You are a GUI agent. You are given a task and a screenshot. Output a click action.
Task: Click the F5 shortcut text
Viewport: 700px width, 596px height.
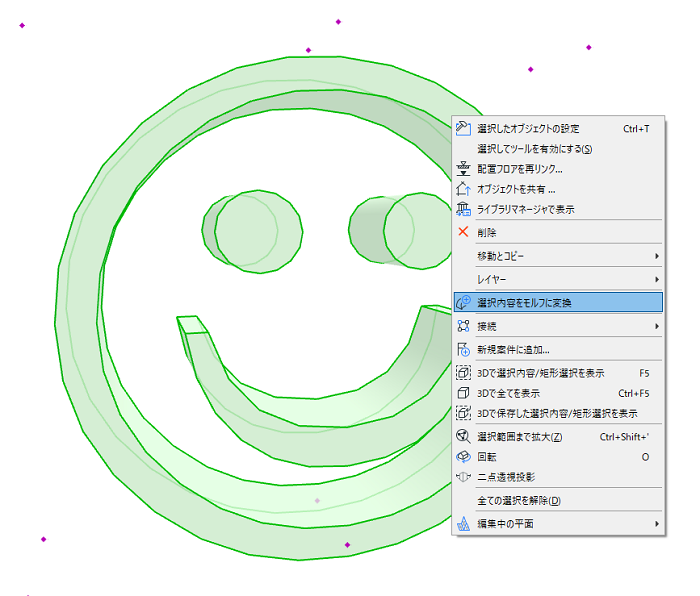[x=644, y=373]
